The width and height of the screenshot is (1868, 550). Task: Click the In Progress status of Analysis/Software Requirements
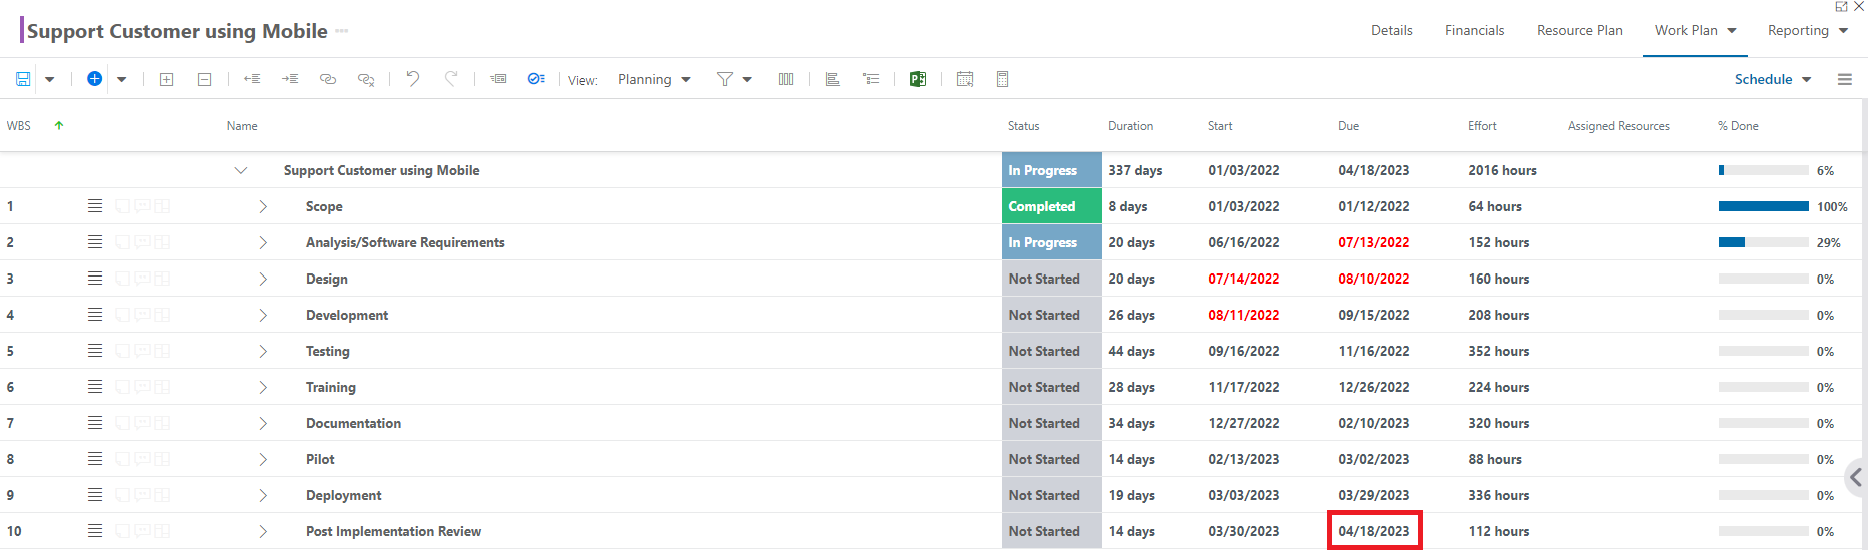tap(1052, 242)
